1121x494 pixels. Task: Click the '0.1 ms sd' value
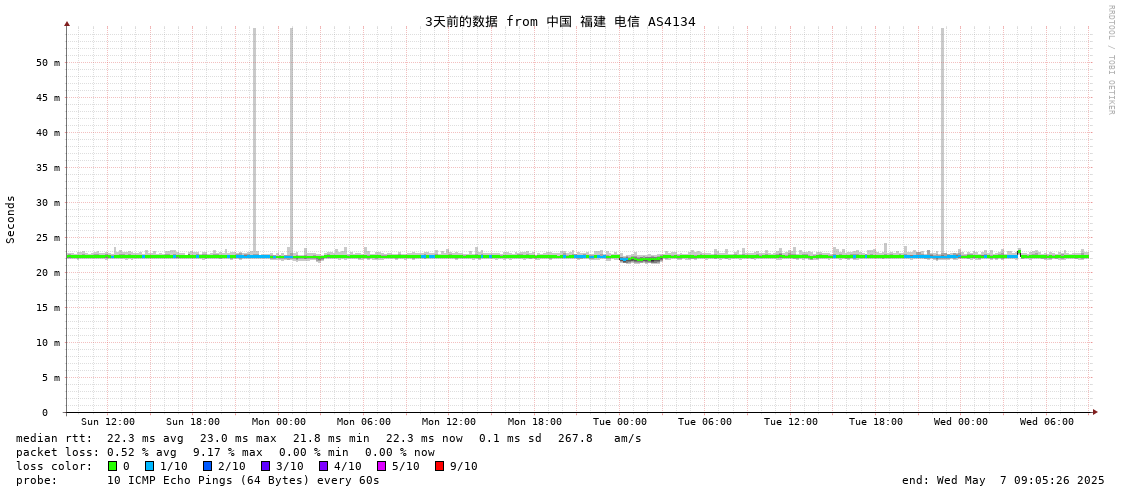coord(511,438)
